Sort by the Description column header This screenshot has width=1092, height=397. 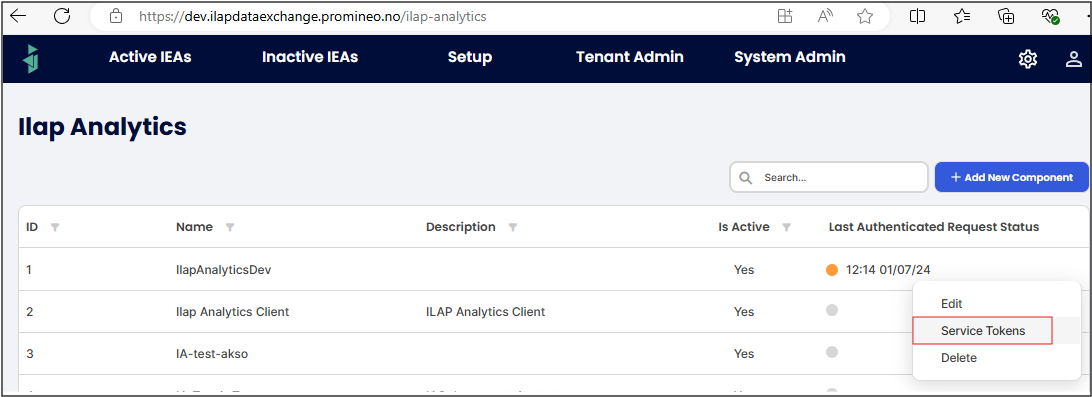460,227
